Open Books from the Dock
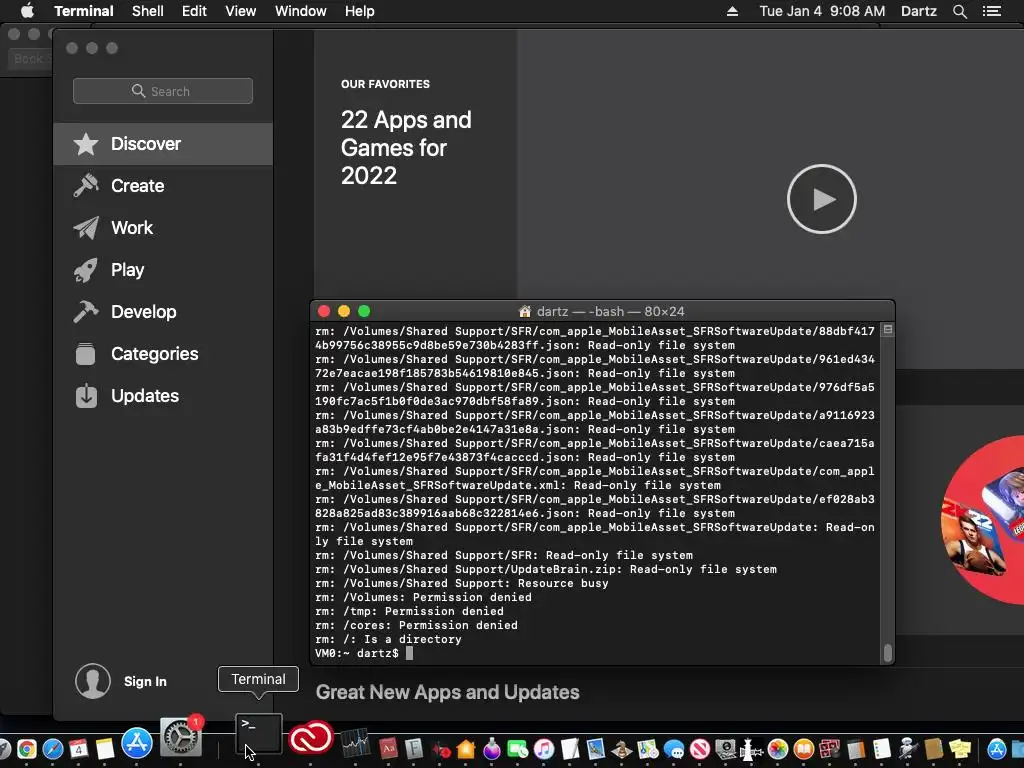Viewport: 1024px width, 768px height. [804, 748]
